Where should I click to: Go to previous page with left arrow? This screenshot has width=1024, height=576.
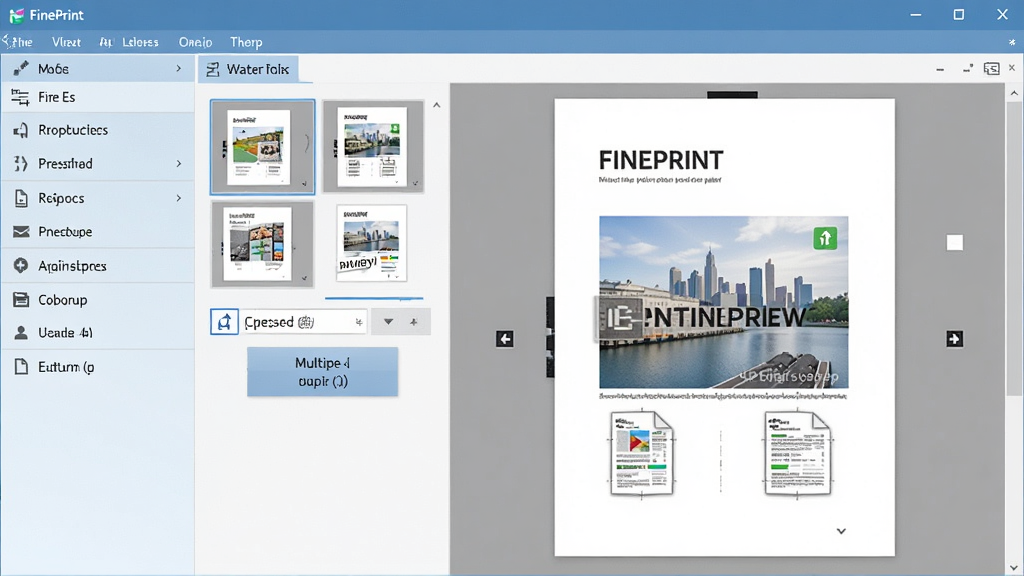coord(504,339)
